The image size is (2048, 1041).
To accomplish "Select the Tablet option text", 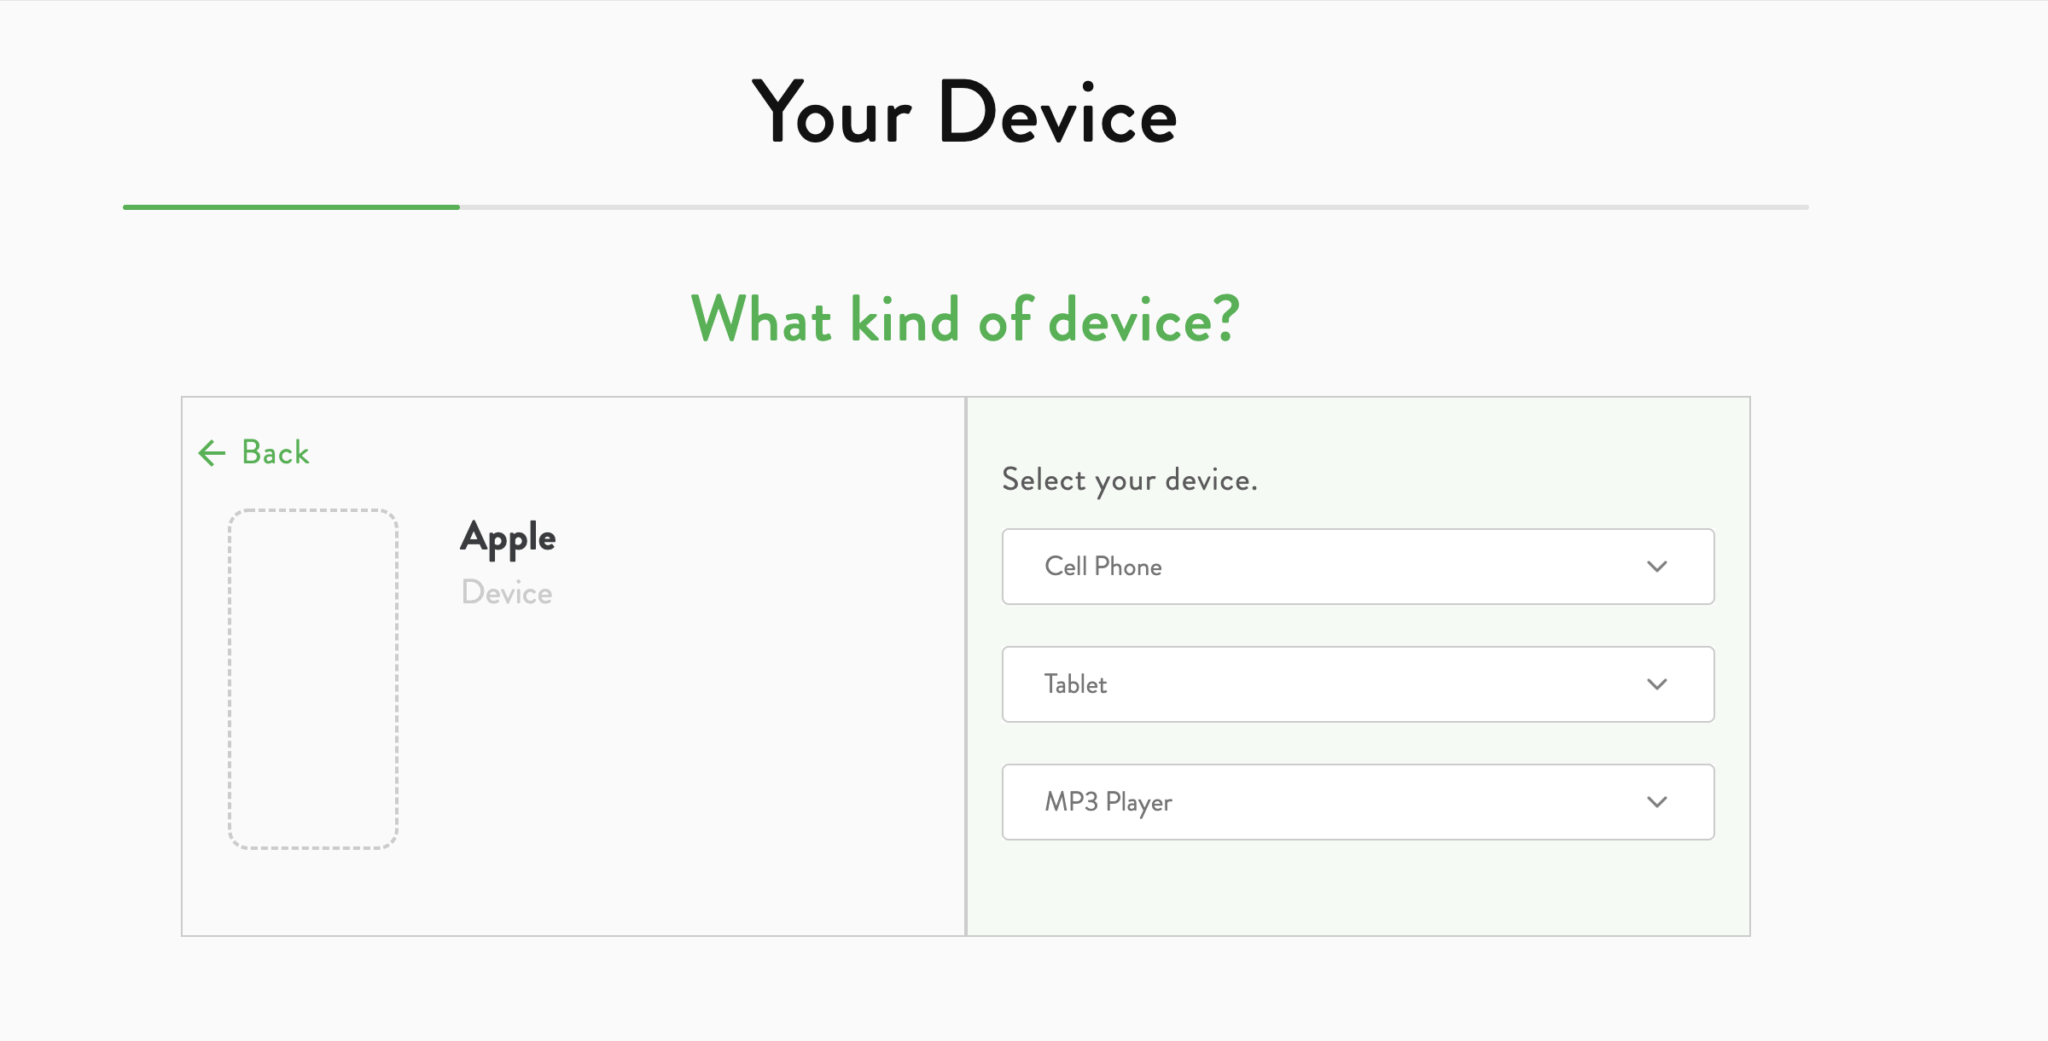I will pos(1075,685).
